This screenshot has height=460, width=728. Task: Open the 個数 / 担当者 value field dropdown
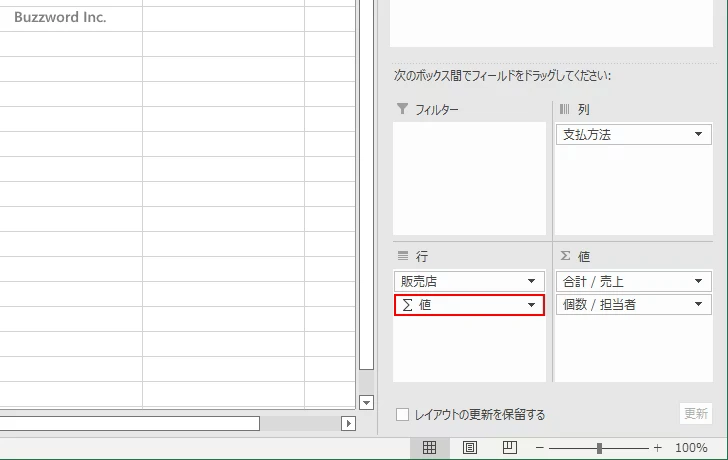pyautogui.click(x=698, y=305)
